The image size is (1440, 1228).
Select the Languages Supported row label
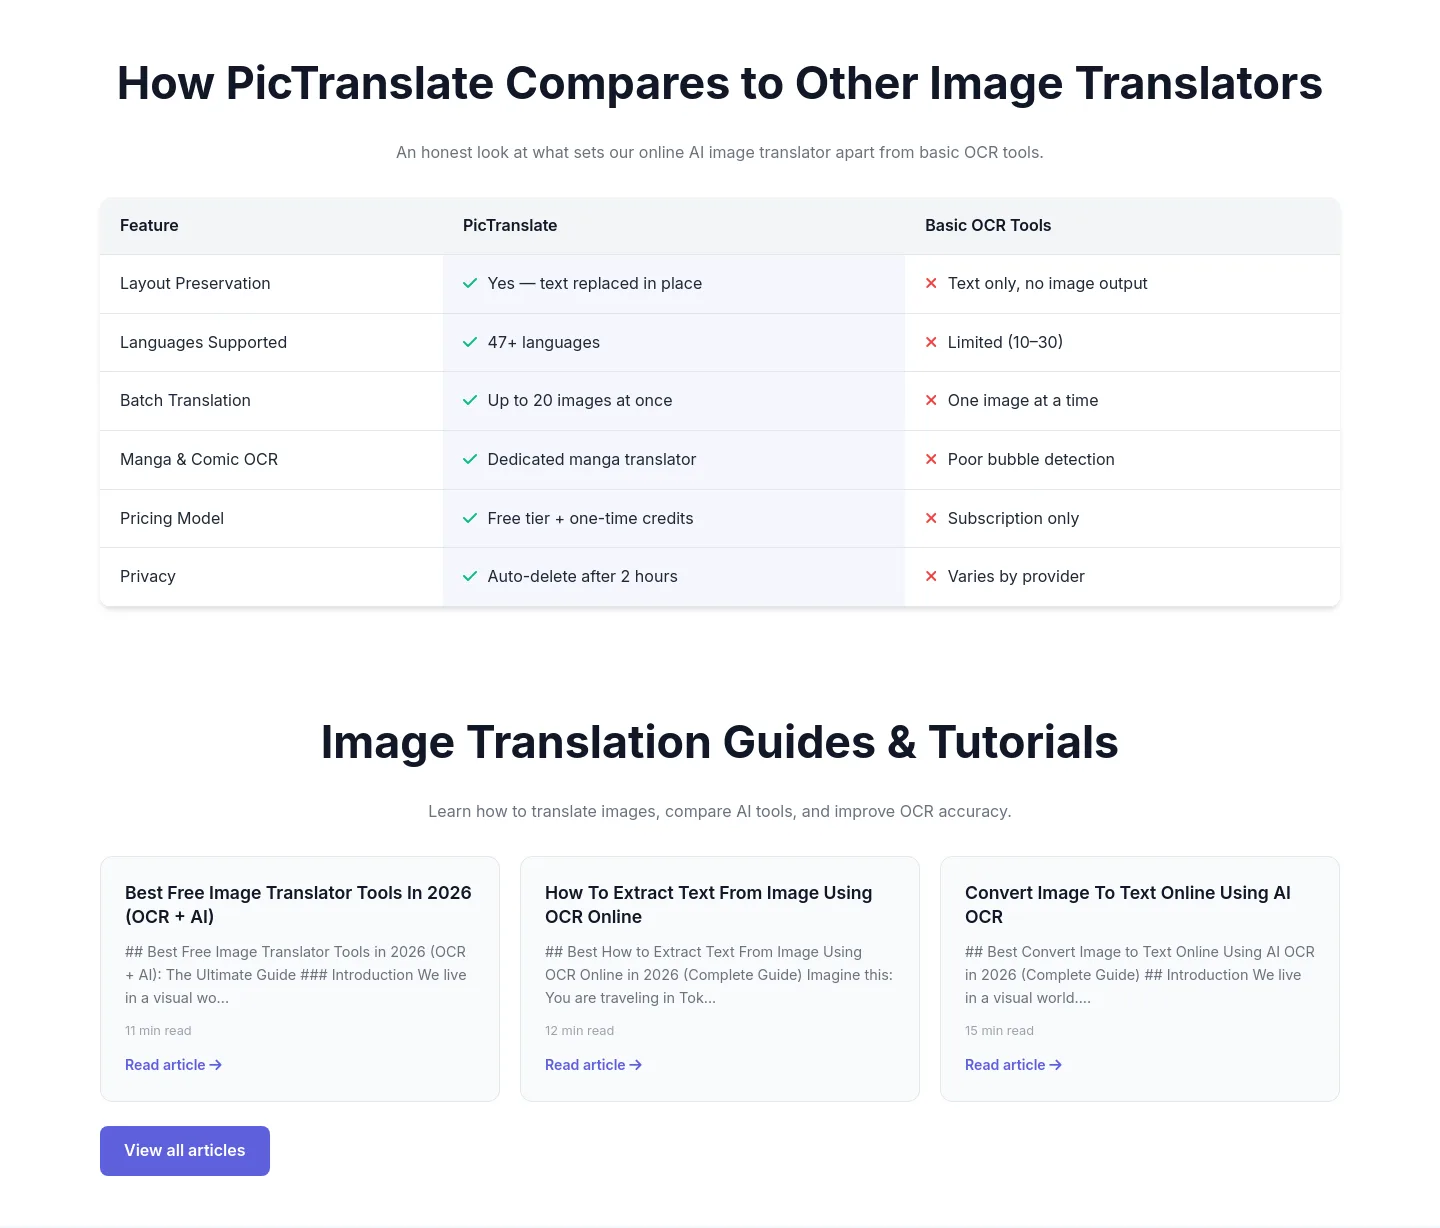pos(203,342)
